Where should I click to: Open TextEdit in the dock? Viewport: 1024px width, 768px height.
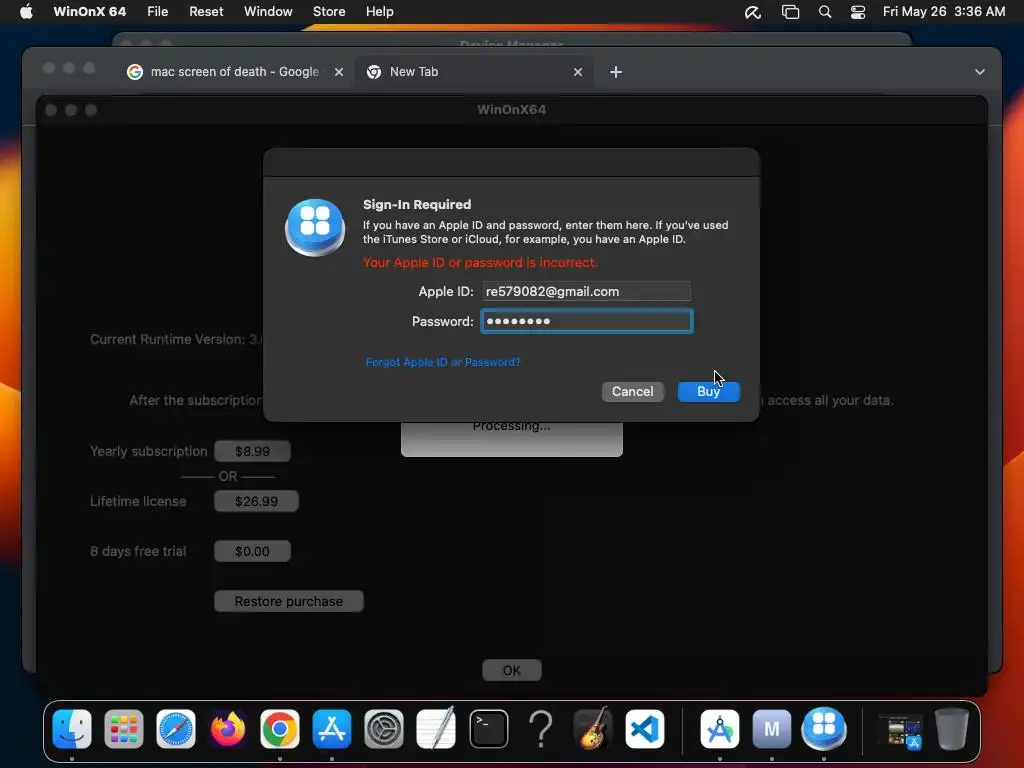[x=436, y=729]
